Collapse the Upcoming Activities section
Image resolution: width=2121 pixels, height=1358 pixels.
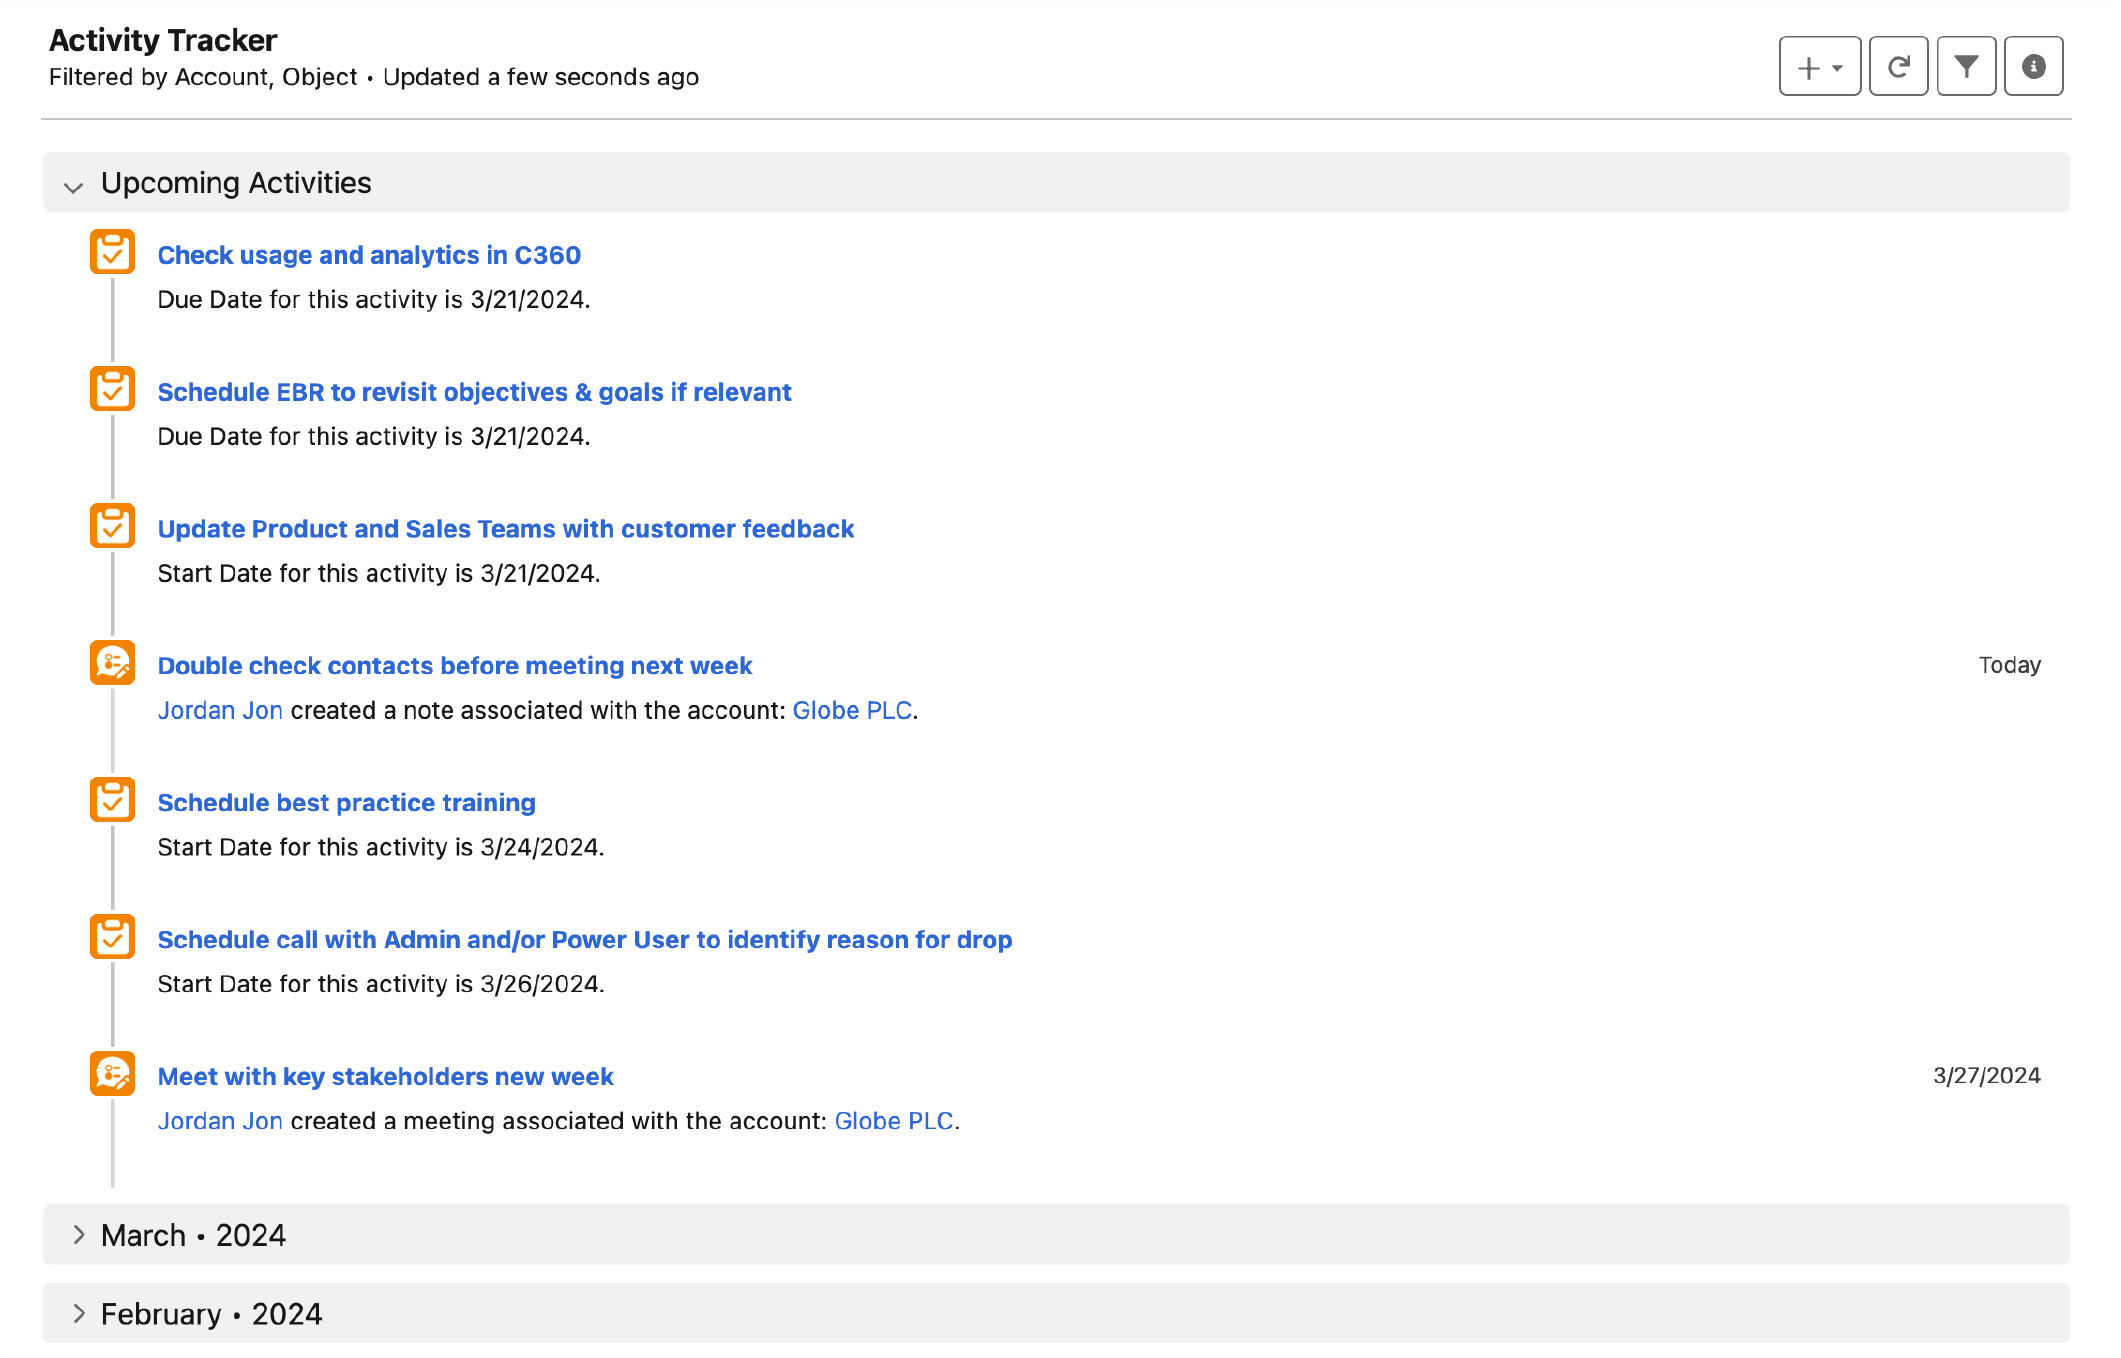point(73,186)
